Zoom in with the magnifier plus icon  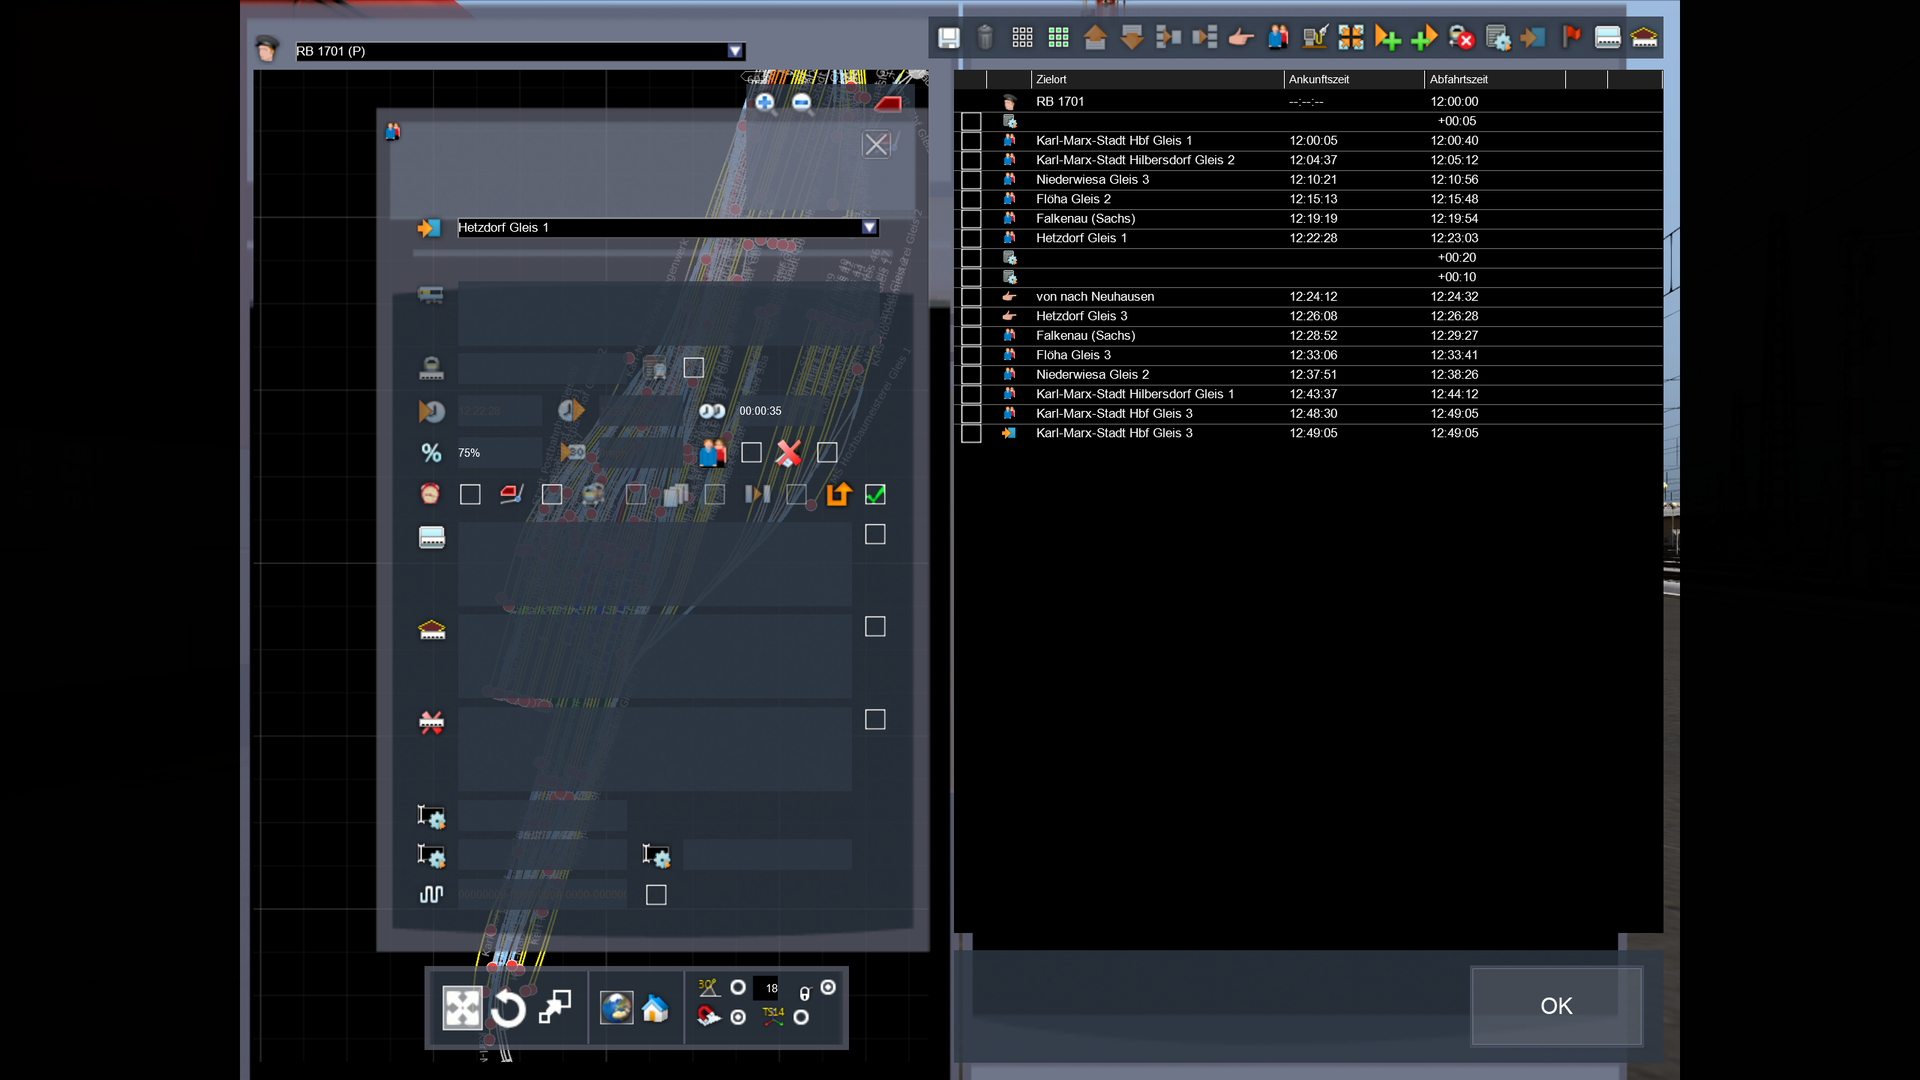pos(765,103)
